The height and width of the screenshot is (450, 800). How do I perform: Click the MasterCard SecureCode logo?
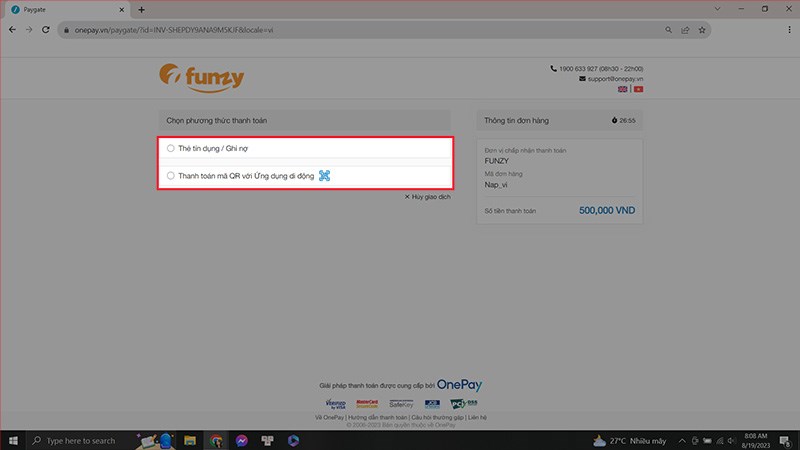pos(367,404)
